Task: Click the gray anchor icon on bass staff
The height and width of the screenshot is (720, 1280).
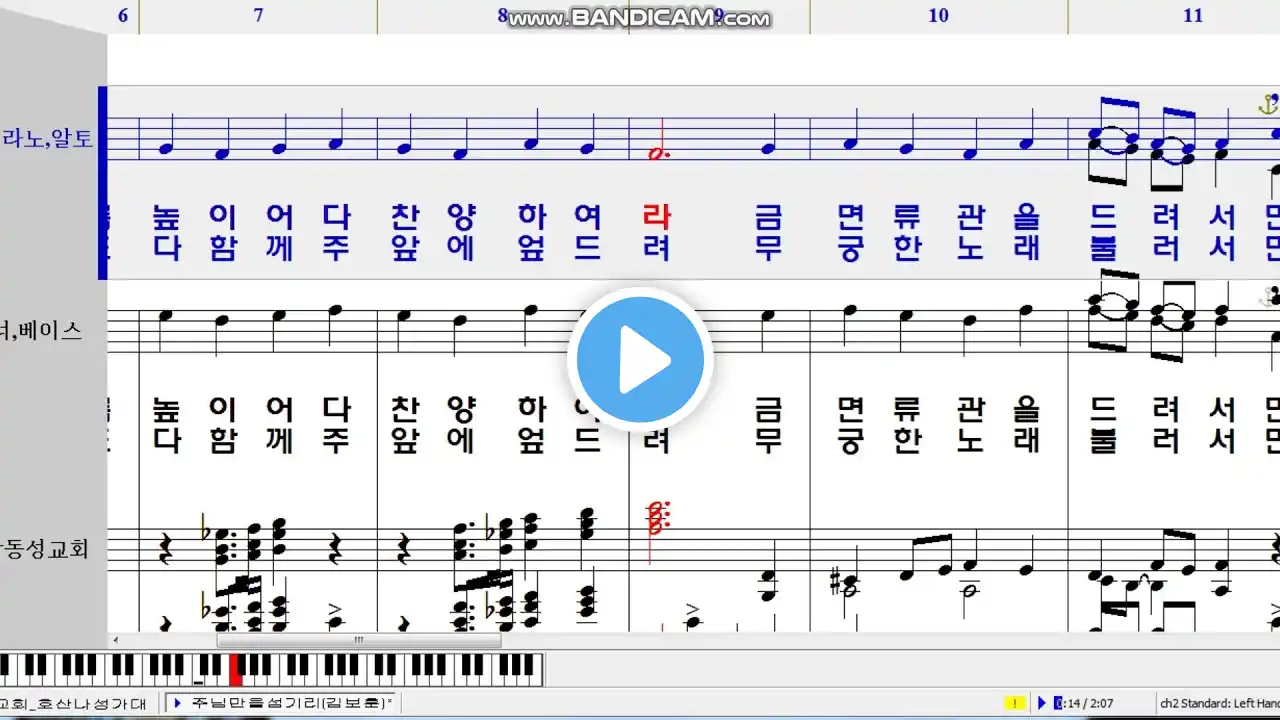Action: pyautogui.click(x=1270, y=296)
